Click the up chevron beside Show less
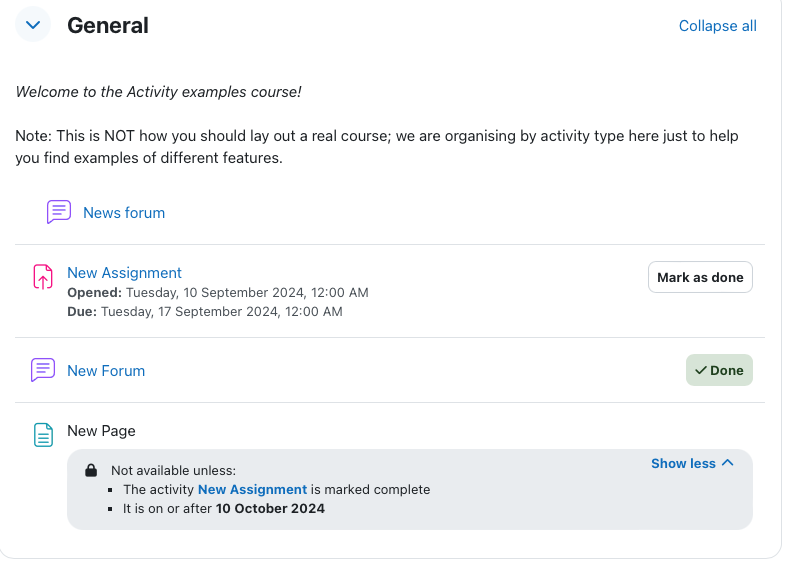Image resolution: width=799 pixels, height=575 pixels. pyautogui.click(x=728, y=463)
